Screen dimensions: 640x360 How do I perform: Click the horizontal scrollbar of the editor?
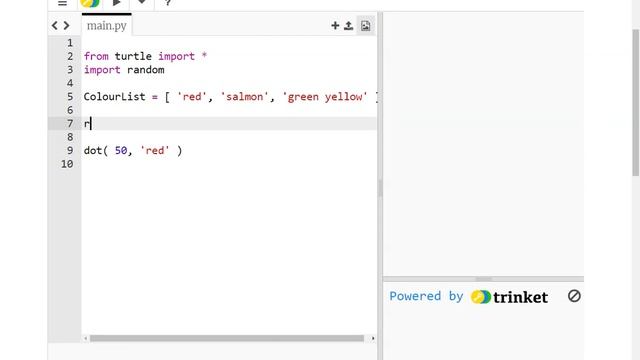[x=227, y=338]
